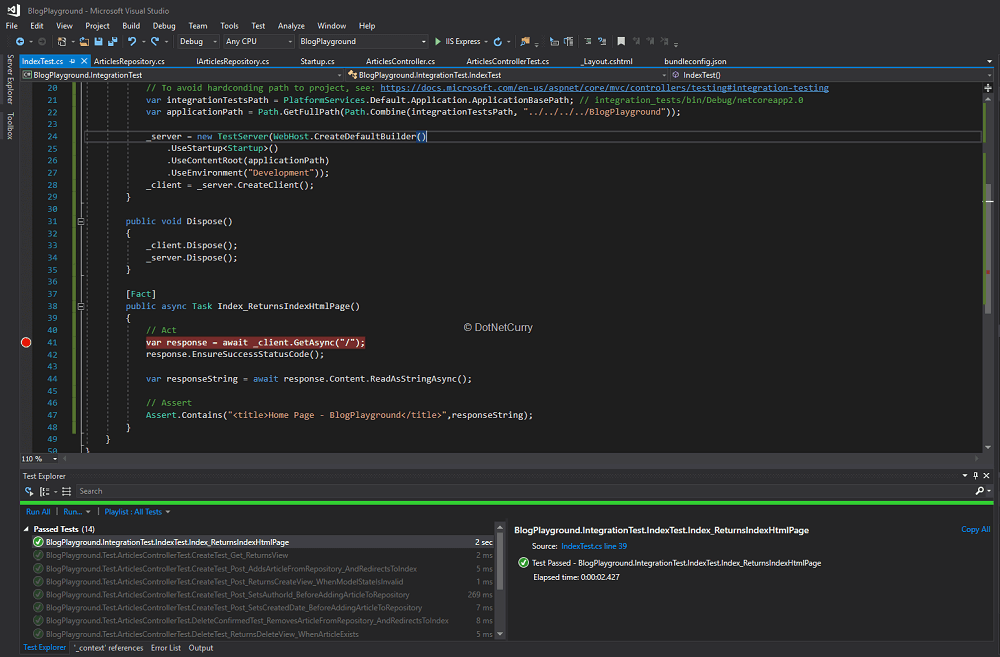This screenshot has width=1000, height=657.
Task: Close the IndexTest.cs tab
Action: tap(84, 61)
